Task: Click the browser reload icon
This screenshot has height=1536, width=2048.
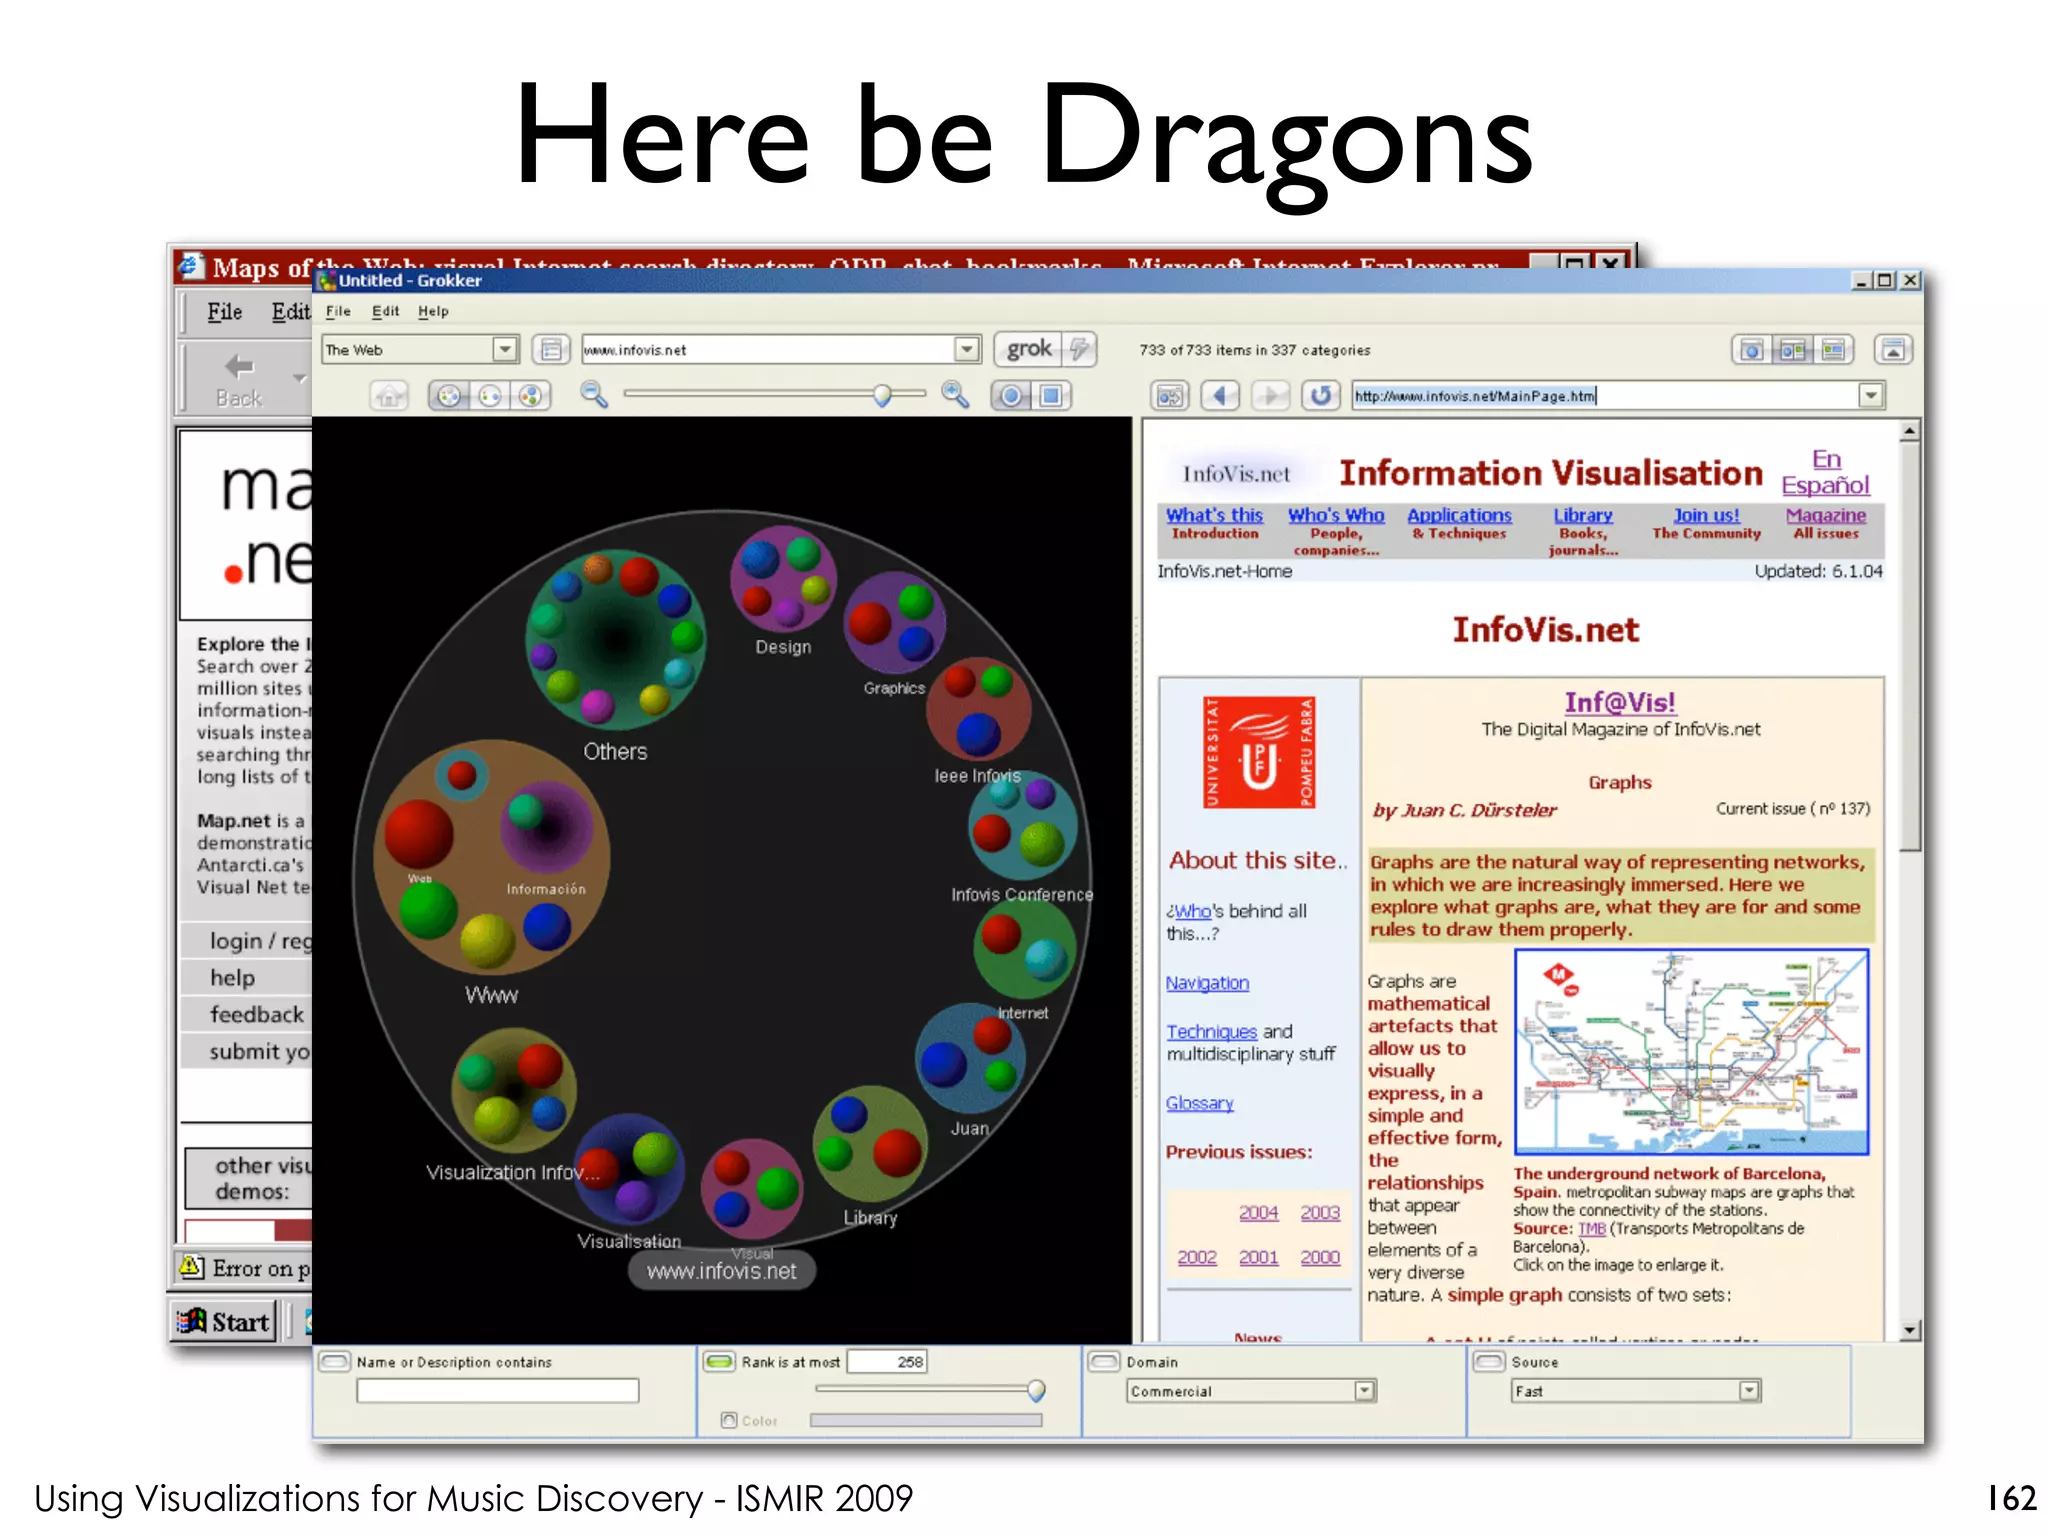Action: [x=1321, y=396]
